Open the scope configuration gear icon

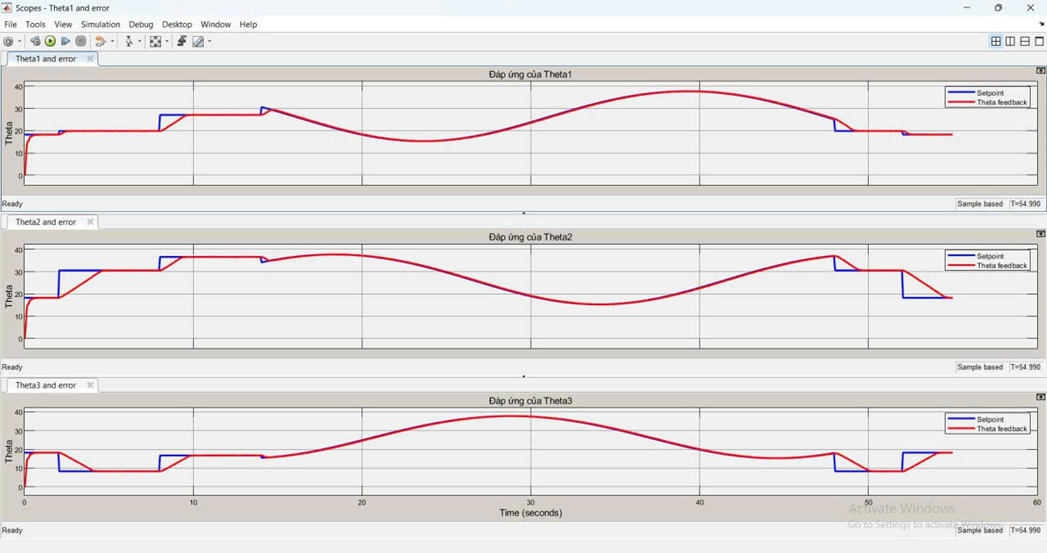click(x=8, y=42)
